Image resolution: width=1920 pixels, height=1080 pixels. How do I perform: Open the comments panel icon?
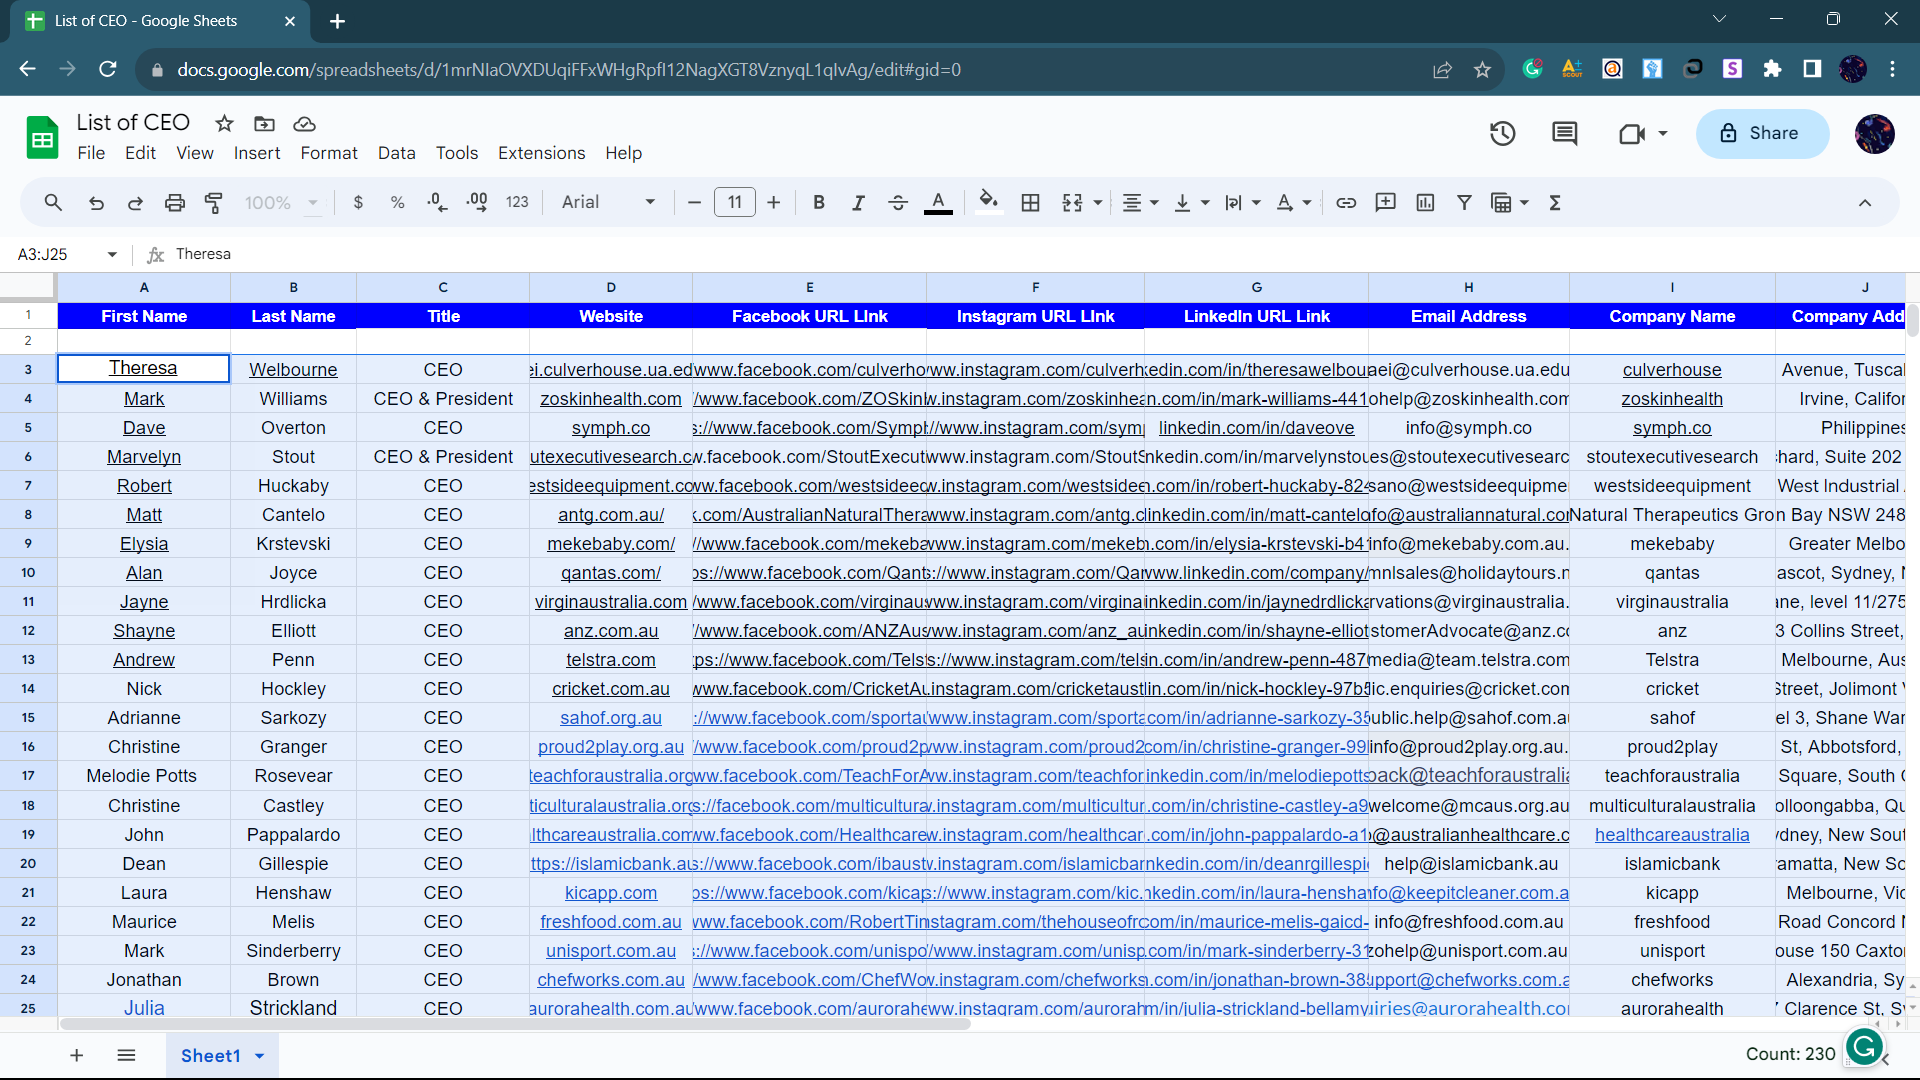1564,133
